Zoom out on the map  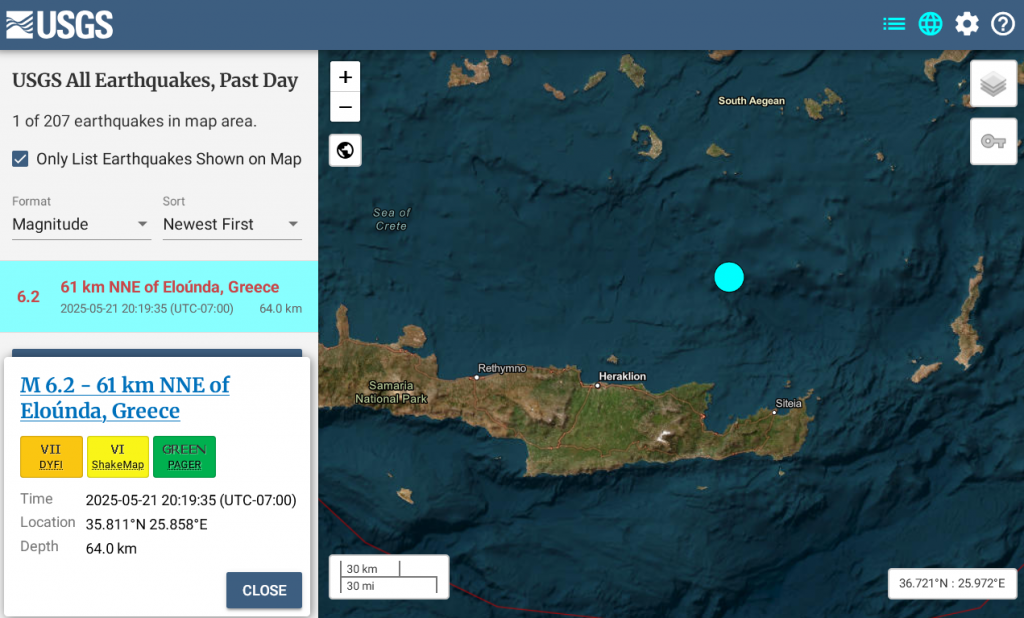pos(345,107)
